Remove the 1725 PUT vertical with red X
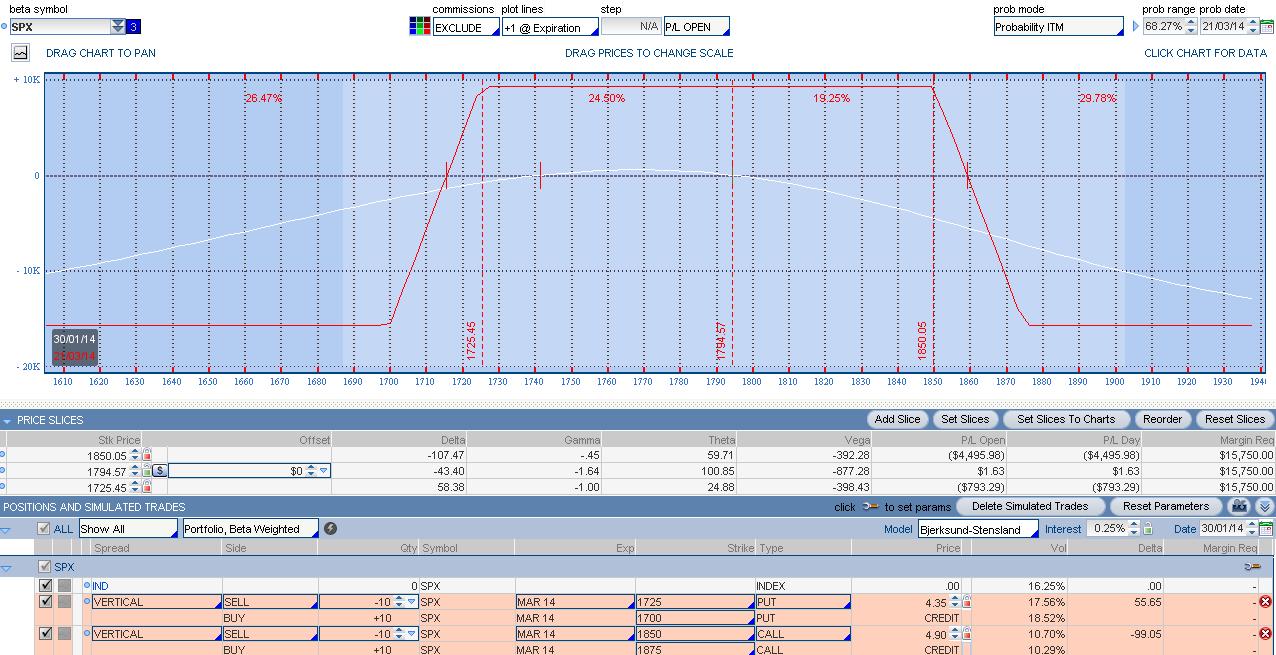 click(x=1265, y=602)
